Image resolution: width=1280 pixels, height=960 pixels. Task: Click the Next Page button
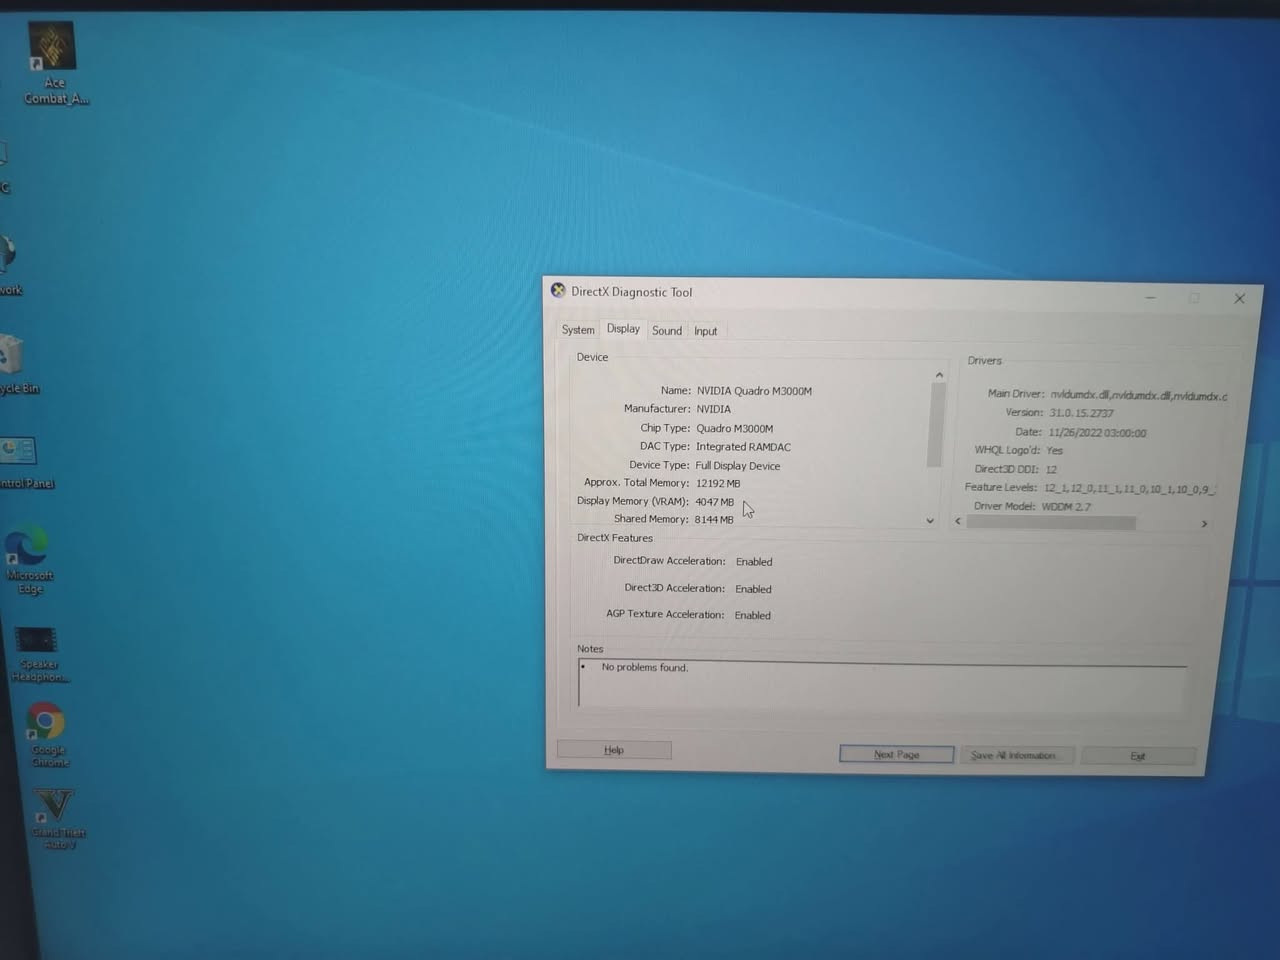point(896,754)
